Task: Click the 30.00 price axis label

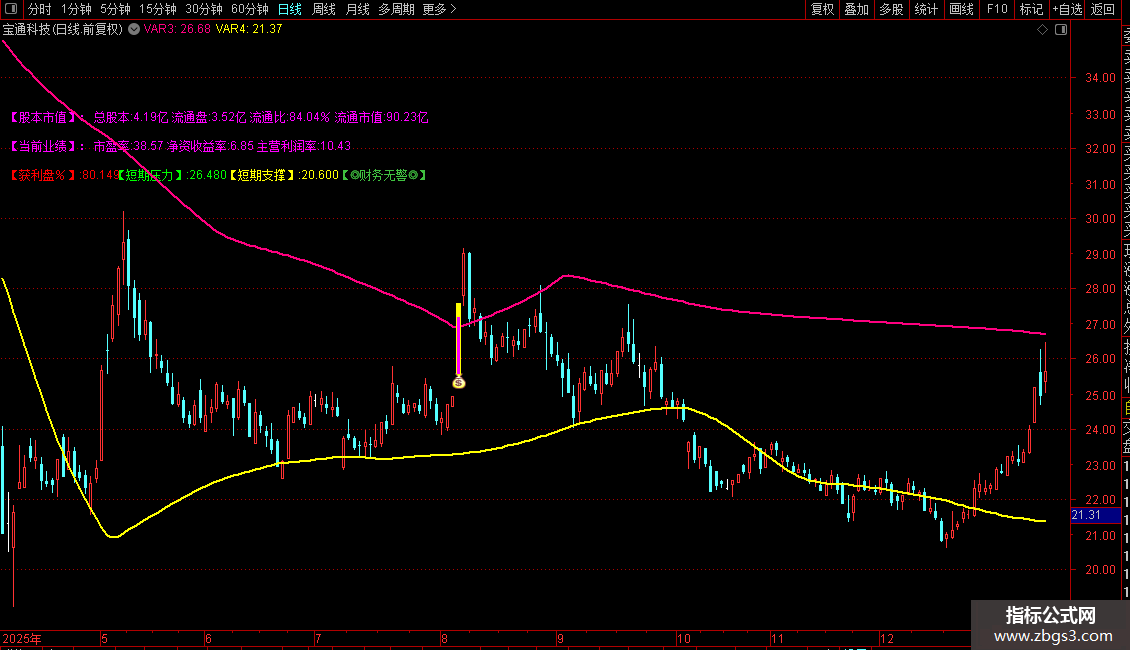Action: click(1100, 219)
